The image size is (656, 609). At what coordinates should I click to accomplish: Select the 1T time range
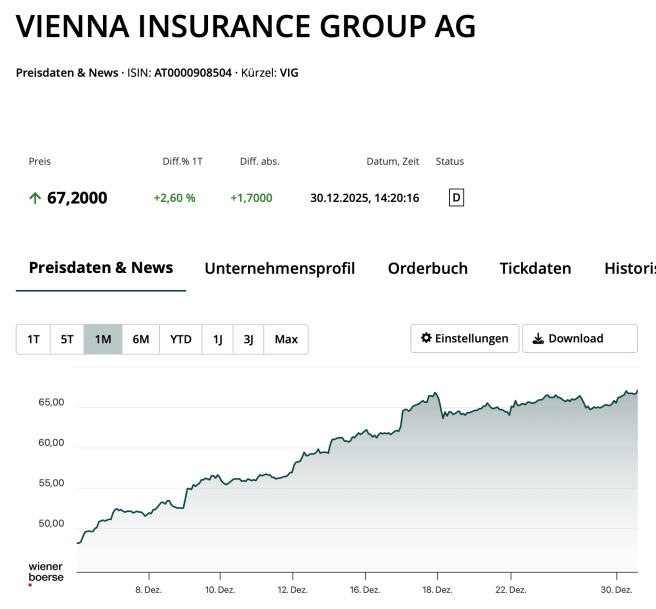[x=33, y=339]
